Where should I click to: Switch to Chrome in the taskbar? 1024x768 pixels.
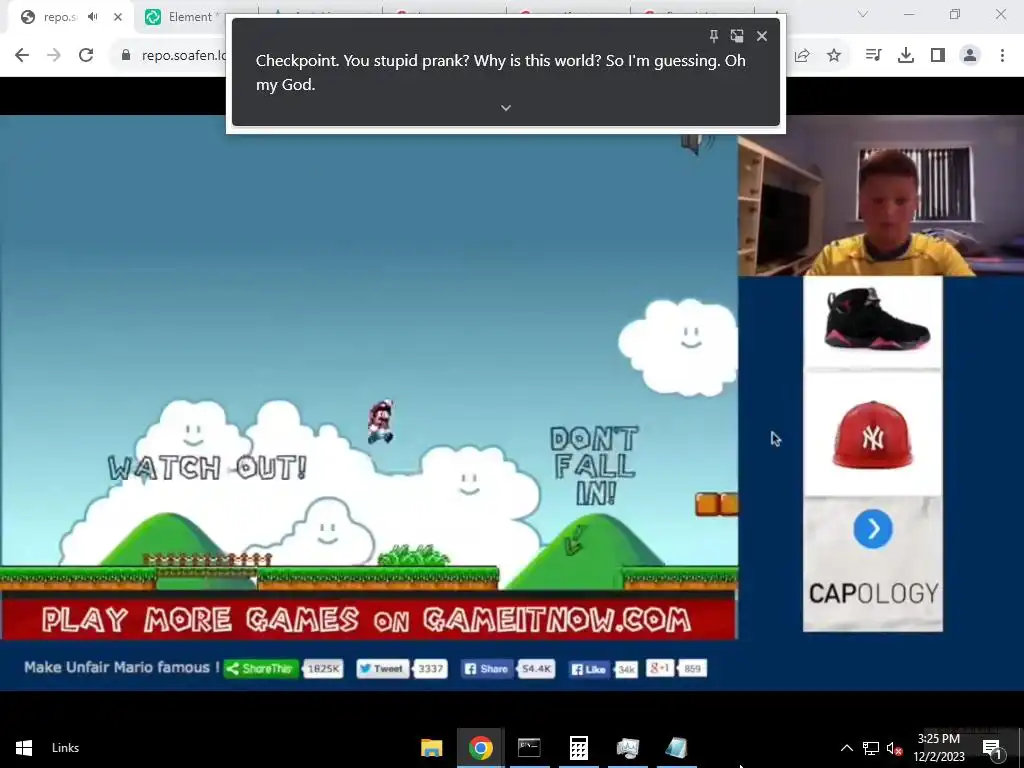coord(480,748)
